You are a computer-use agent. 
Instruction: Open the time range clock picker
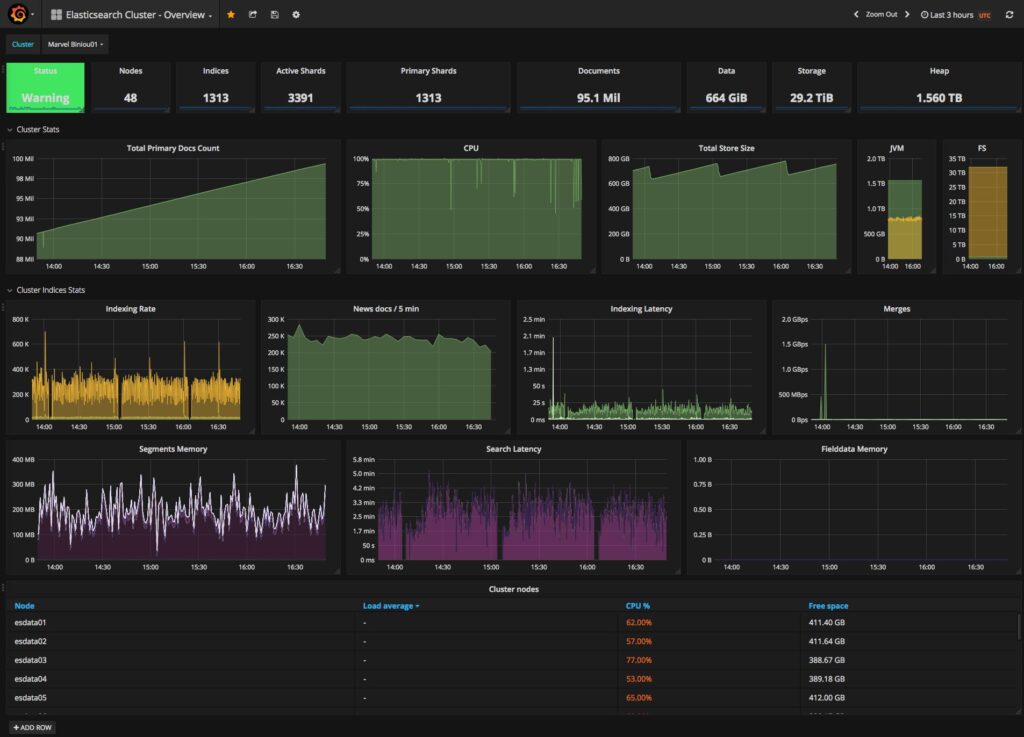pos(925,15)
